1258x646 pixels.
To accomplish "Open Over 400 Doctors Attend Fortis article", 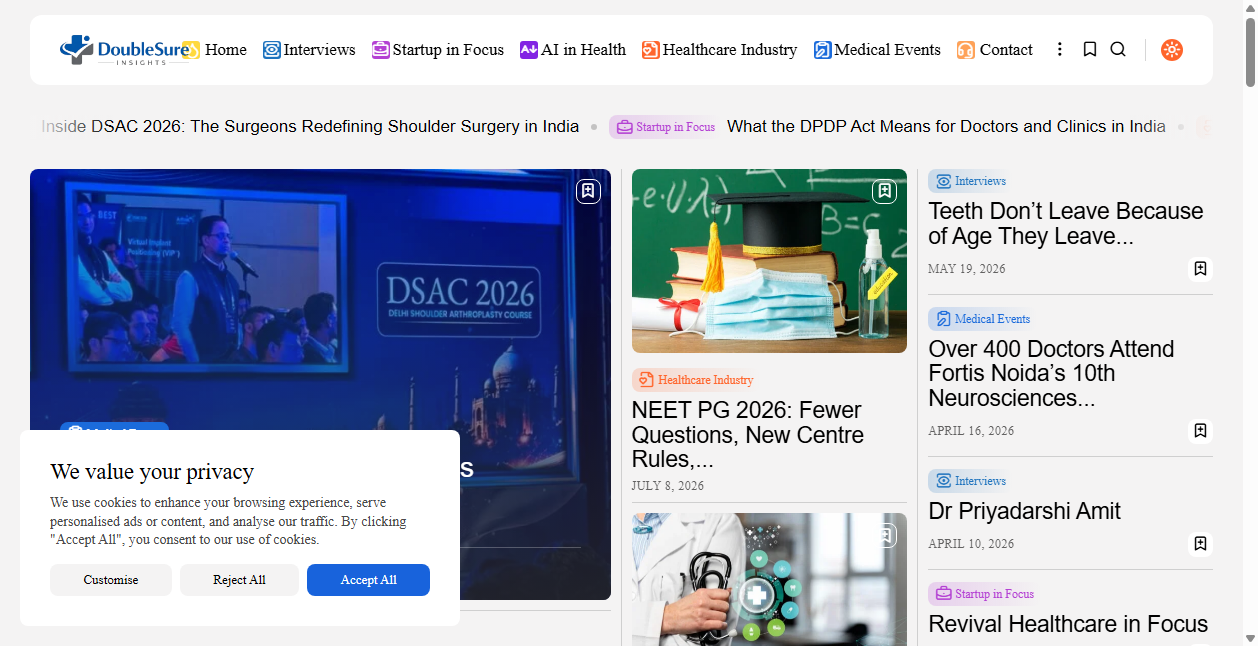I will [1051, 374].
